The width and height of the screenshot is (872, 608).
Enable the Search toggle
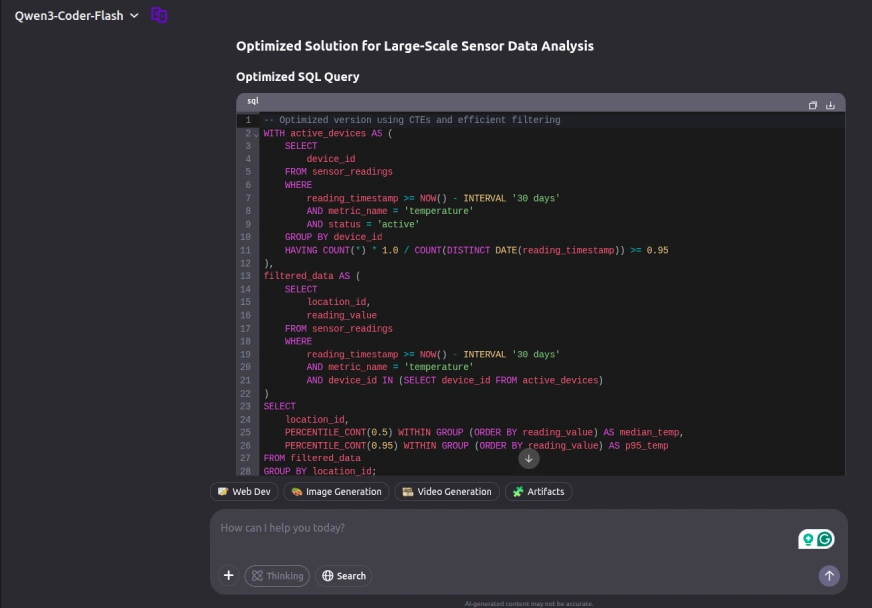click(x=344, y=576)
